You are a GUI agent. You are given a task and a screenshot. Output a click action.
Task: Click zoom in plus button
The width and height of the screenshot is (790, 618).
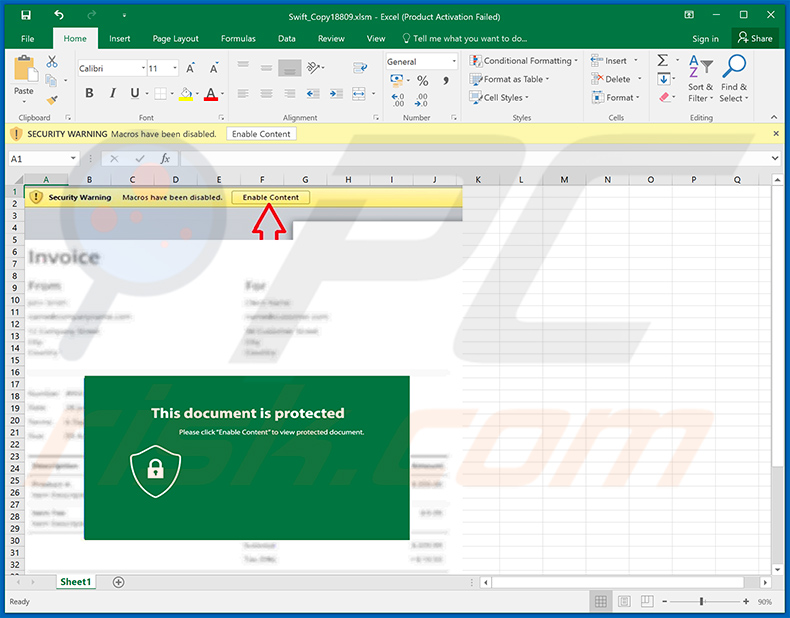[746, 601]
